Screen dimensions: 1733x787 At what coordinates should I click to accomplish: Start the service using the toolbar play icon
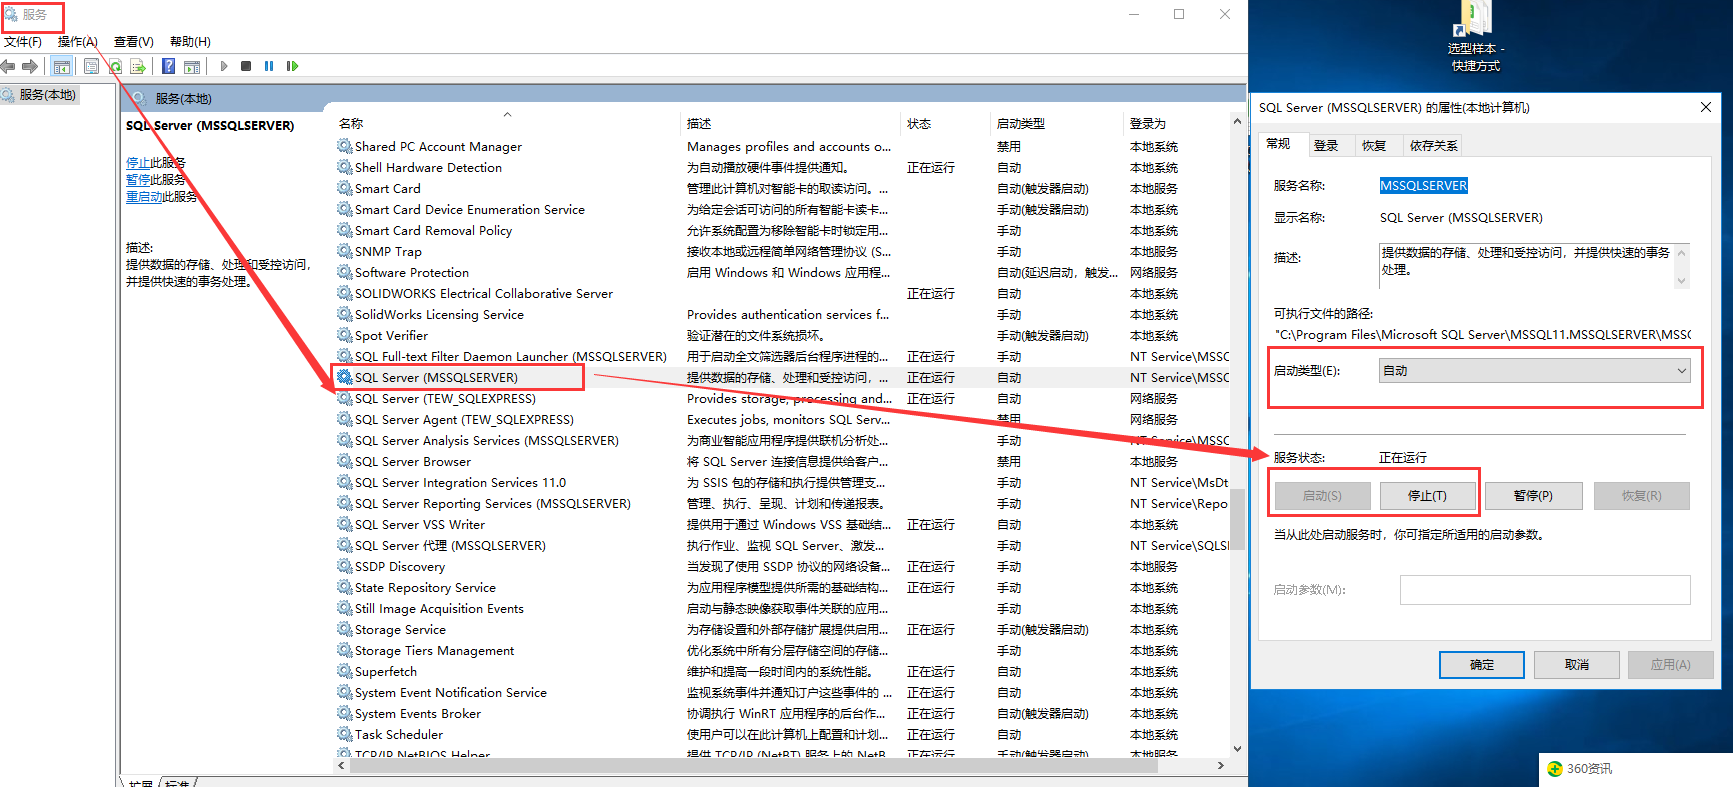click(x=224, y=66)
